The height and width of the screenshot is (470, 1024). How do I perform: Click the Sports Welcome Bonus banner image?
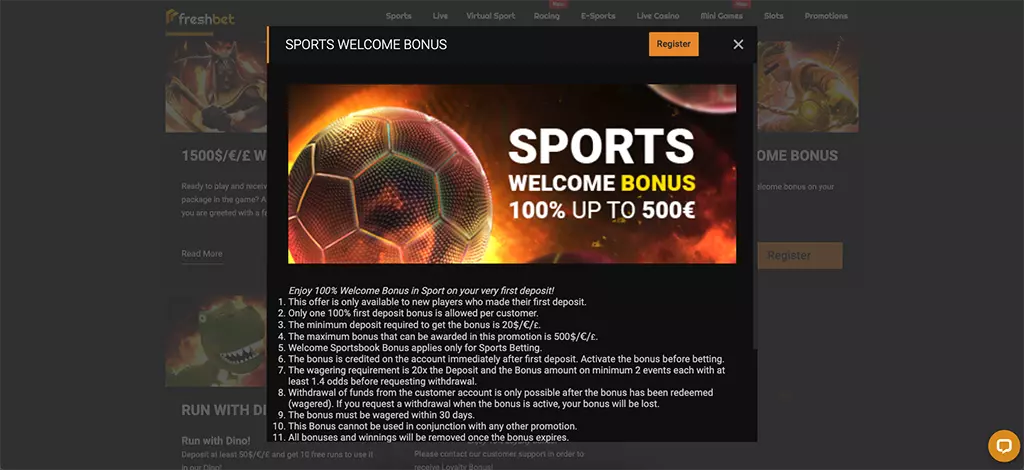point(512,174)
